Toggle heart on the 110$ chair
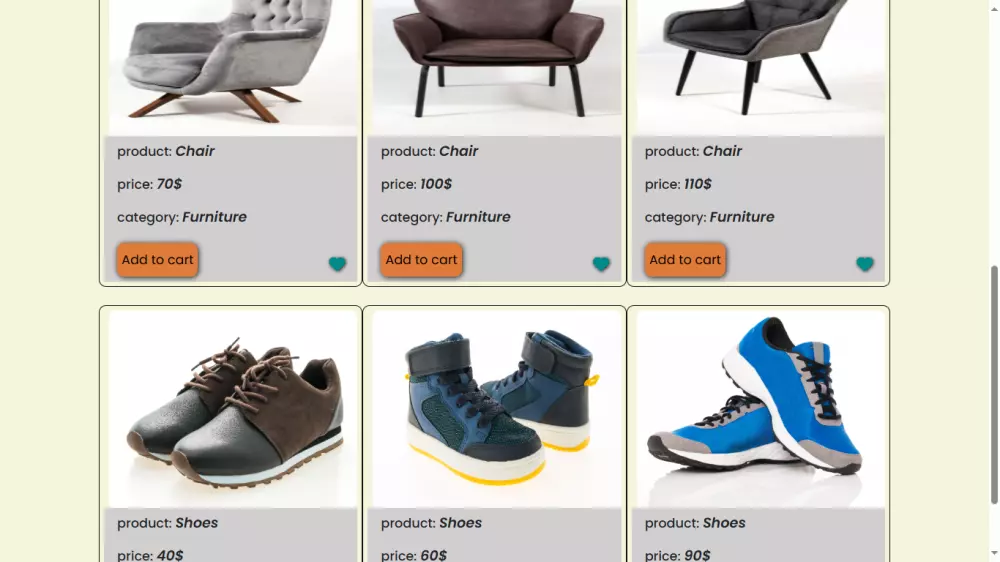Screen dimensions: 1000x562 865,264
